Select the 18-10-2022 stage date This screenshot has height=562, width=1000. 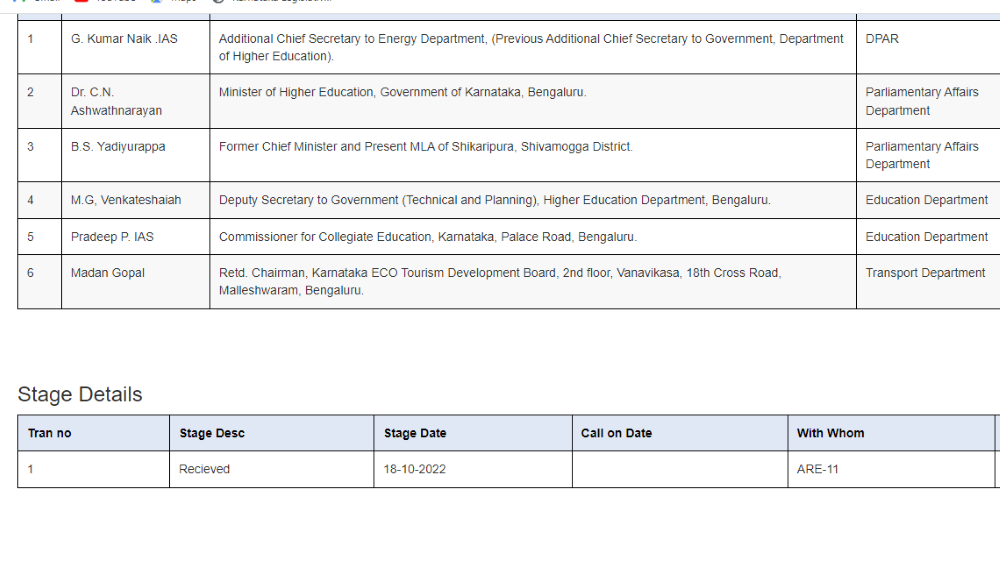[414, 469]
